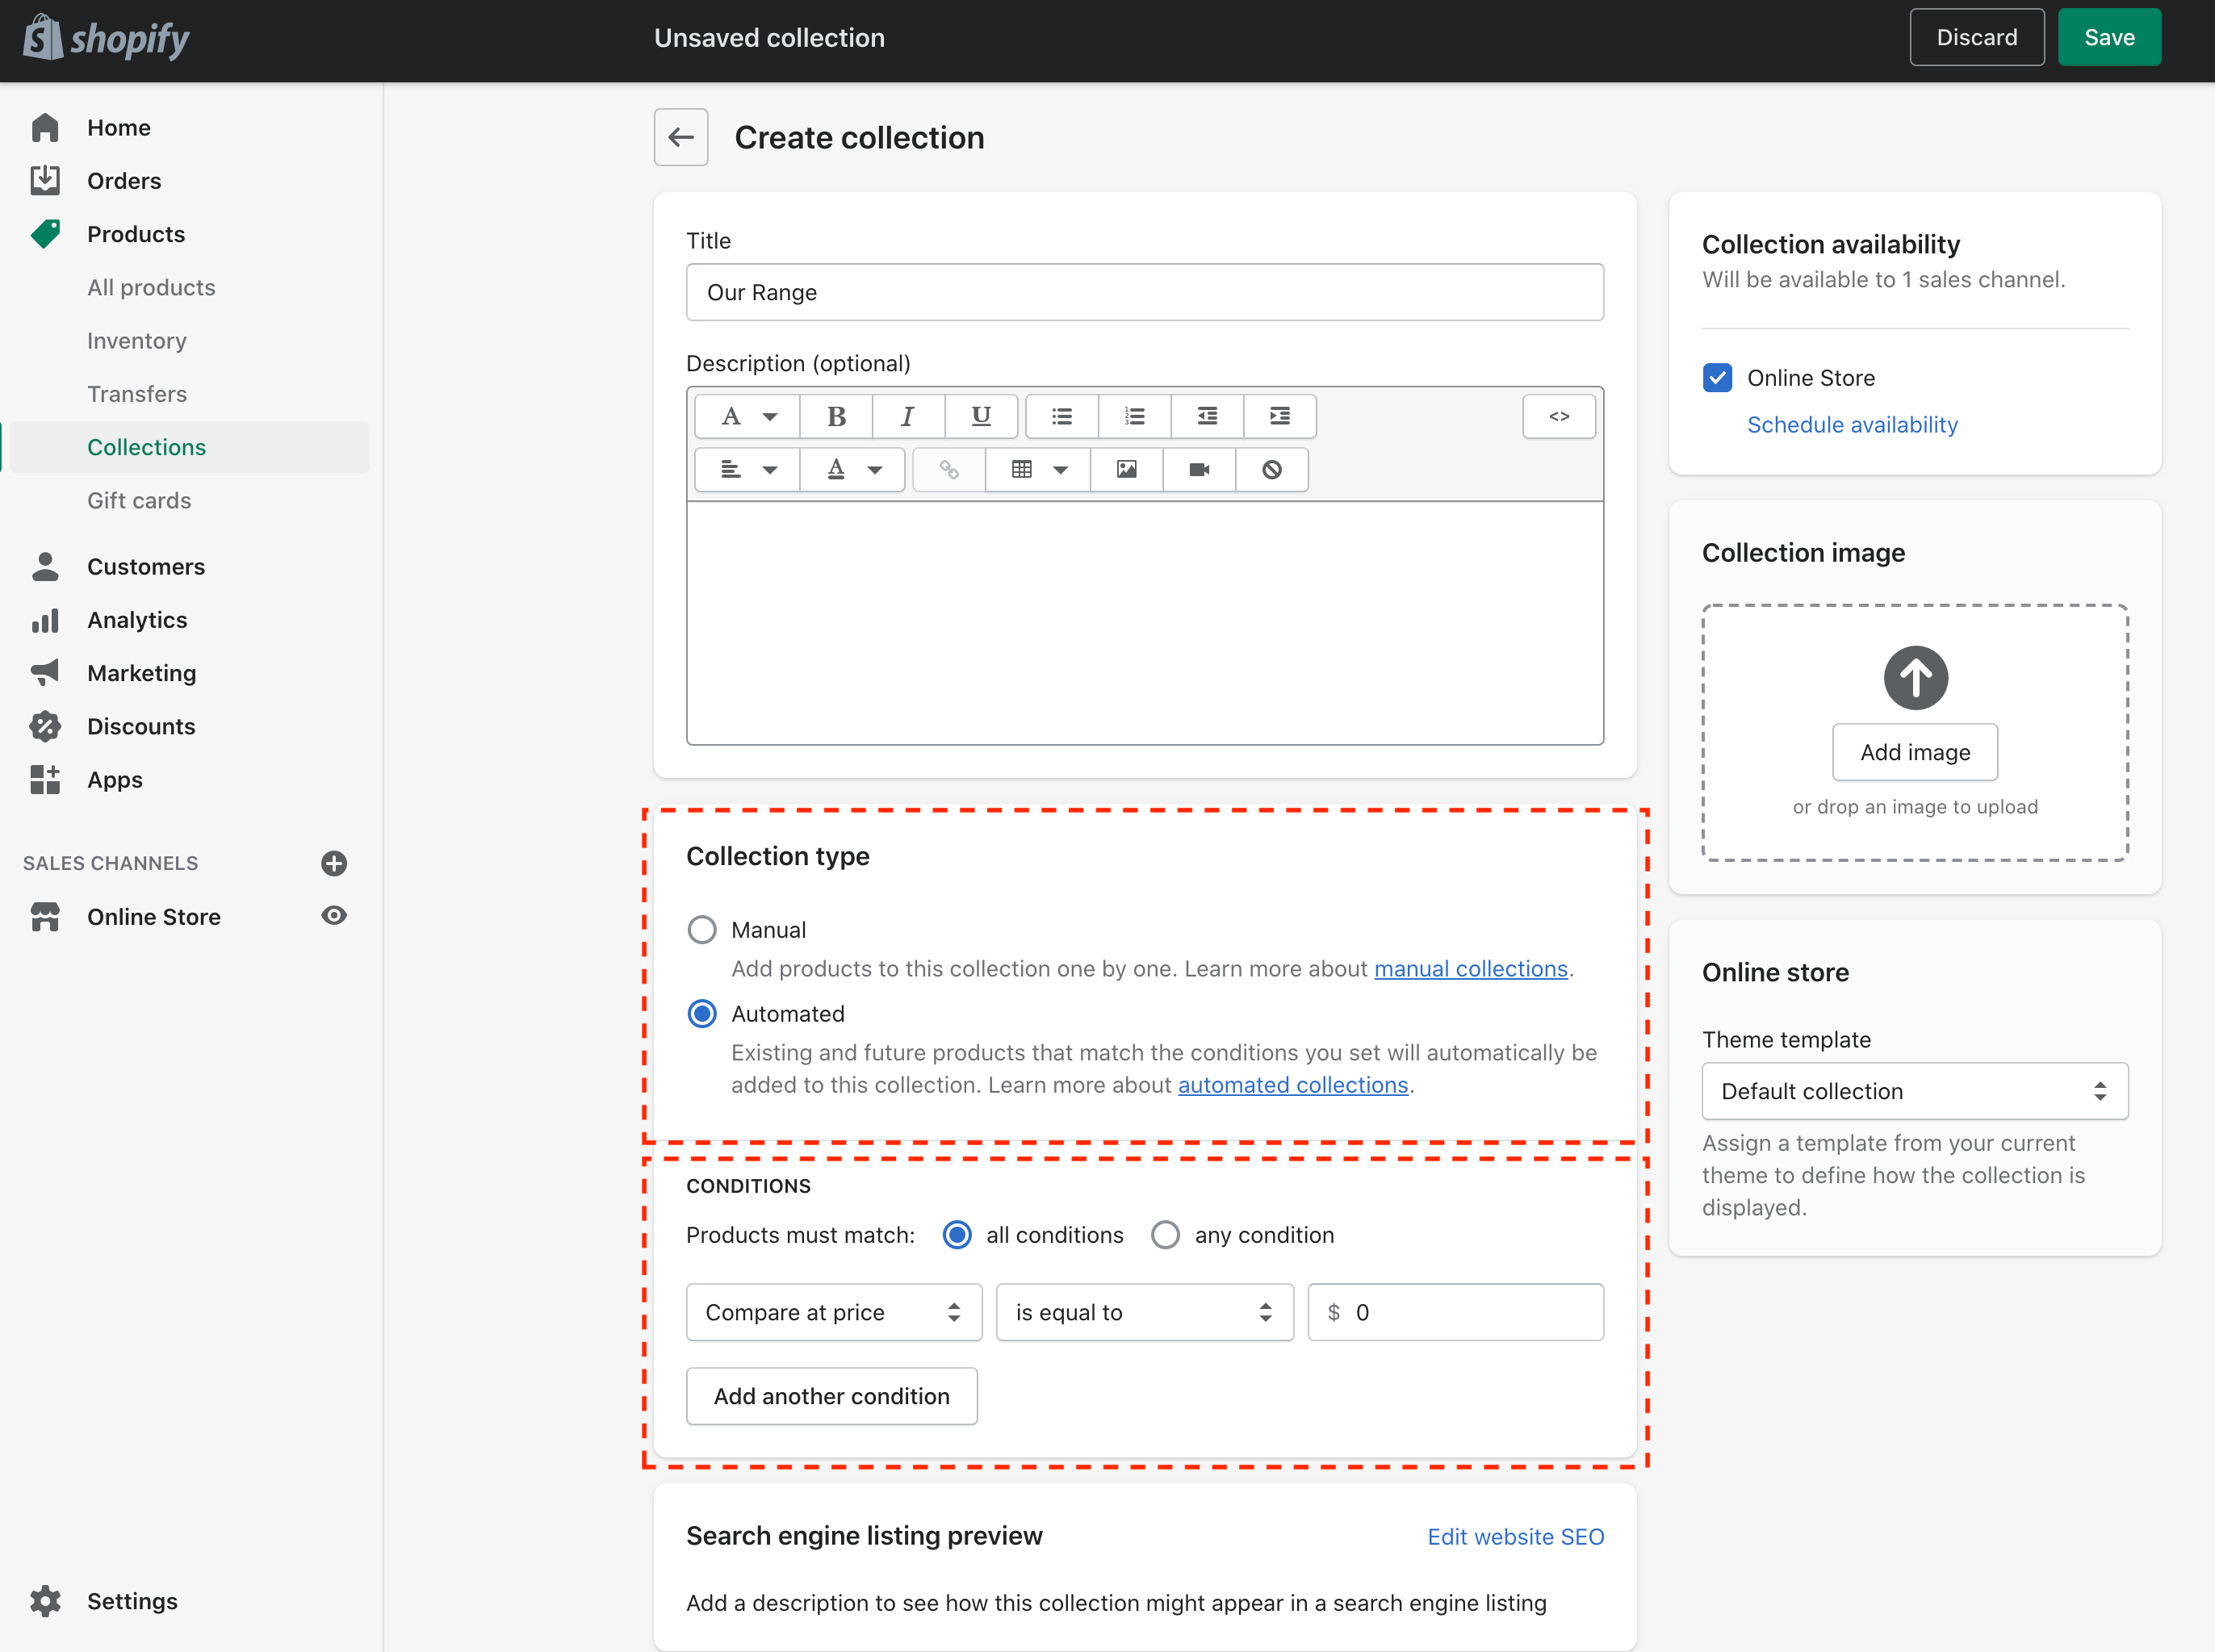Toggle italic formatting in description editor
This screenshot has width=2215, height=1652.
[907, 416]
